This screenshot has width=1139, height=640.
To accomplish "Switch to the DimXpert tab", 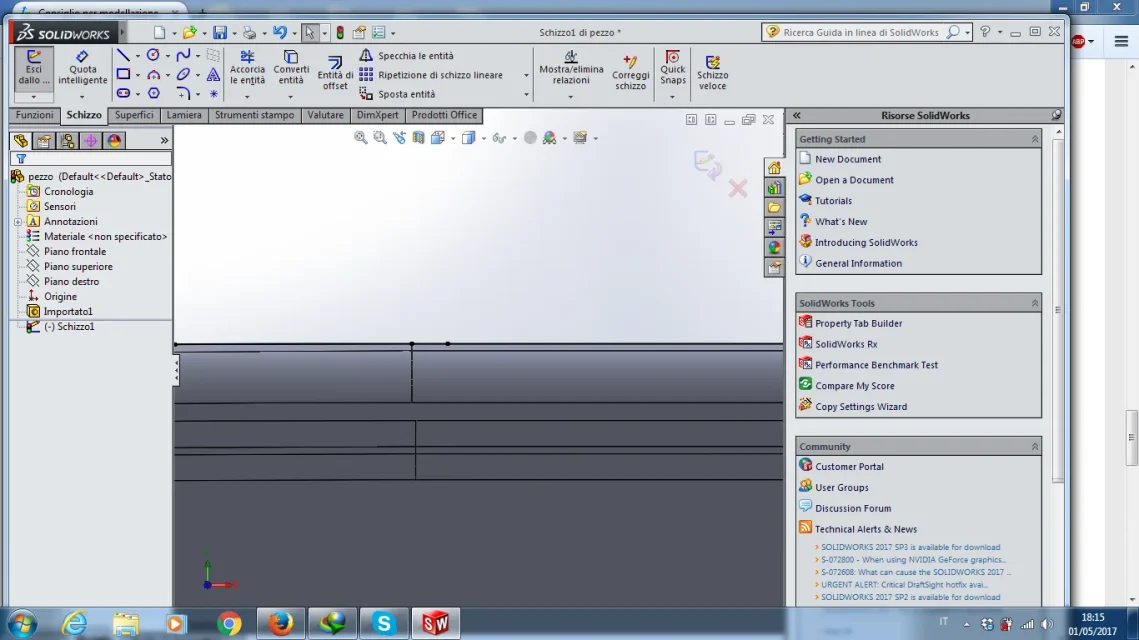I will [x=378, y=115].
